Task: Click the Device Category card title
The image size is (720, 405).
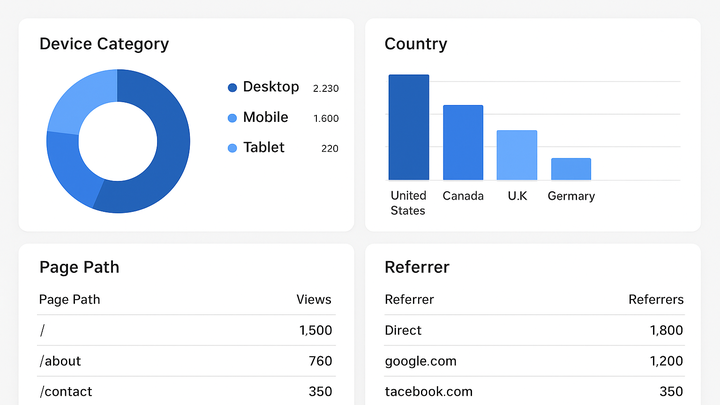Action: click(104, 44)
